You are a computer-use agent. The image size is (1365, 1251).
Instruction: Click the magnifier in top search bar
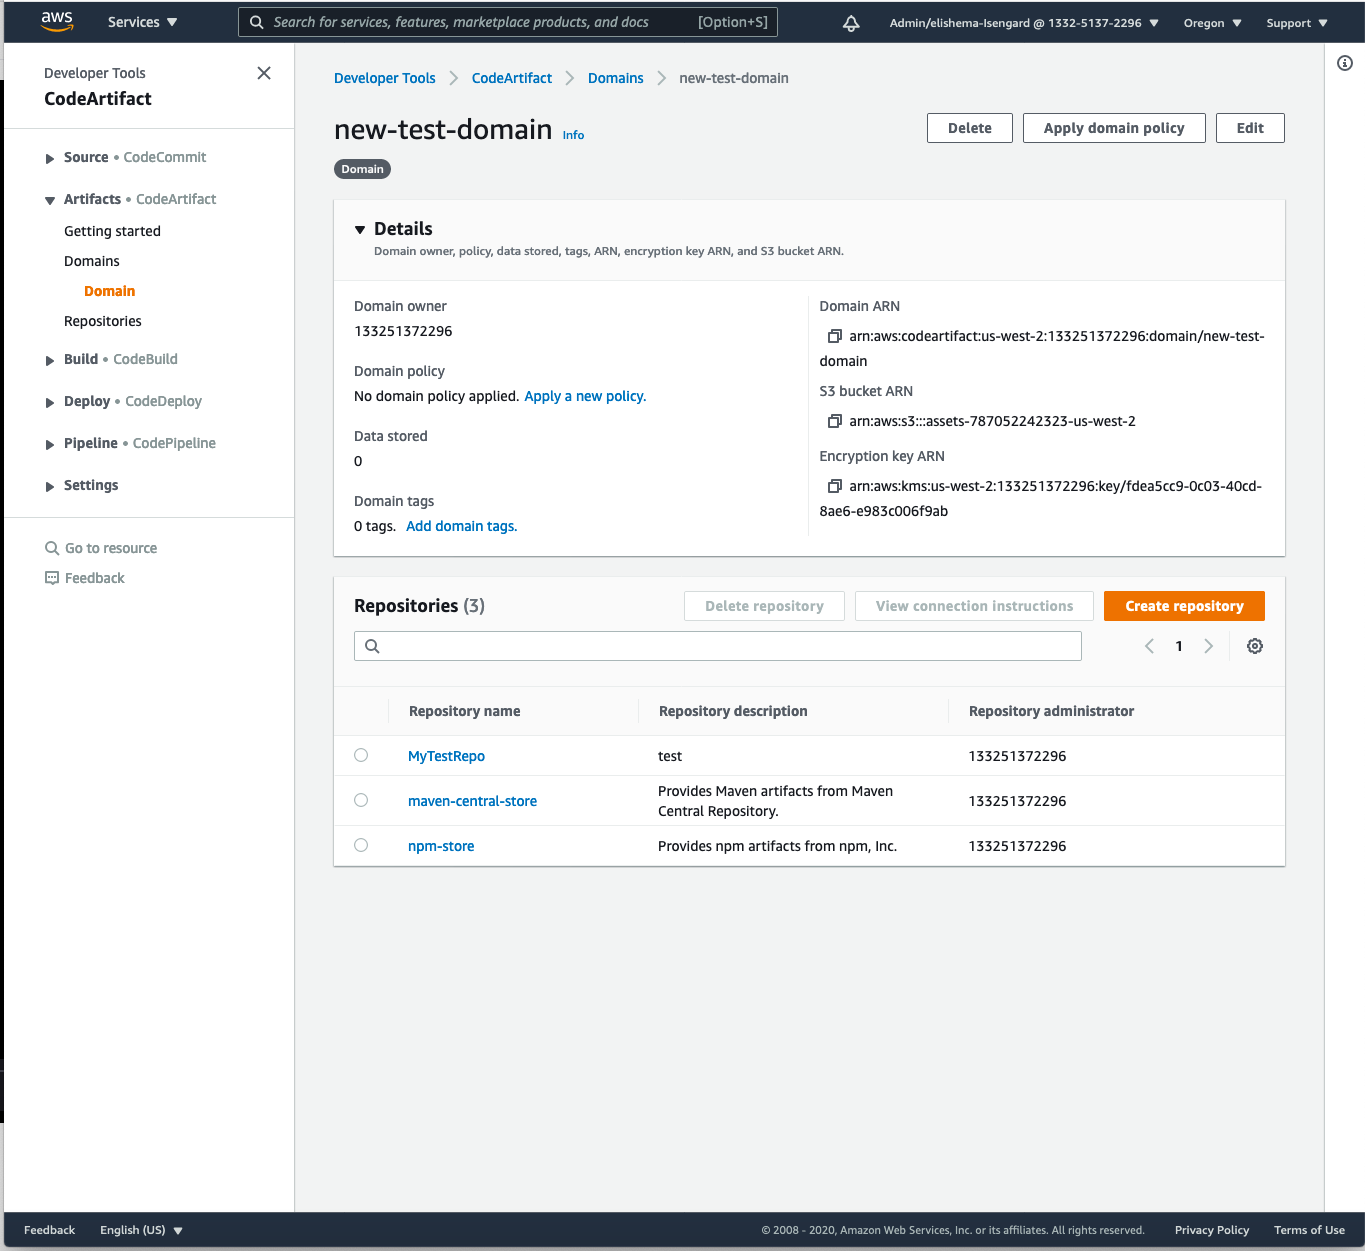257,22
